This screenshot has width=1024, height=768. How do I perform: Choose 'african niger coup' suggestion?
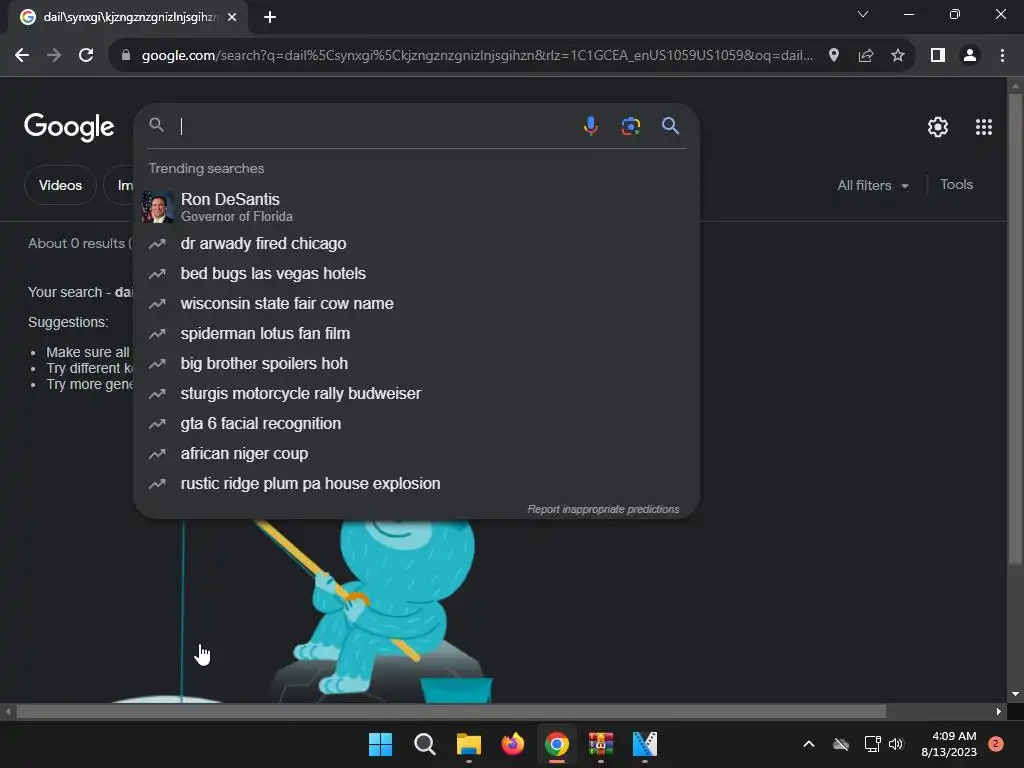click(416, 454)
